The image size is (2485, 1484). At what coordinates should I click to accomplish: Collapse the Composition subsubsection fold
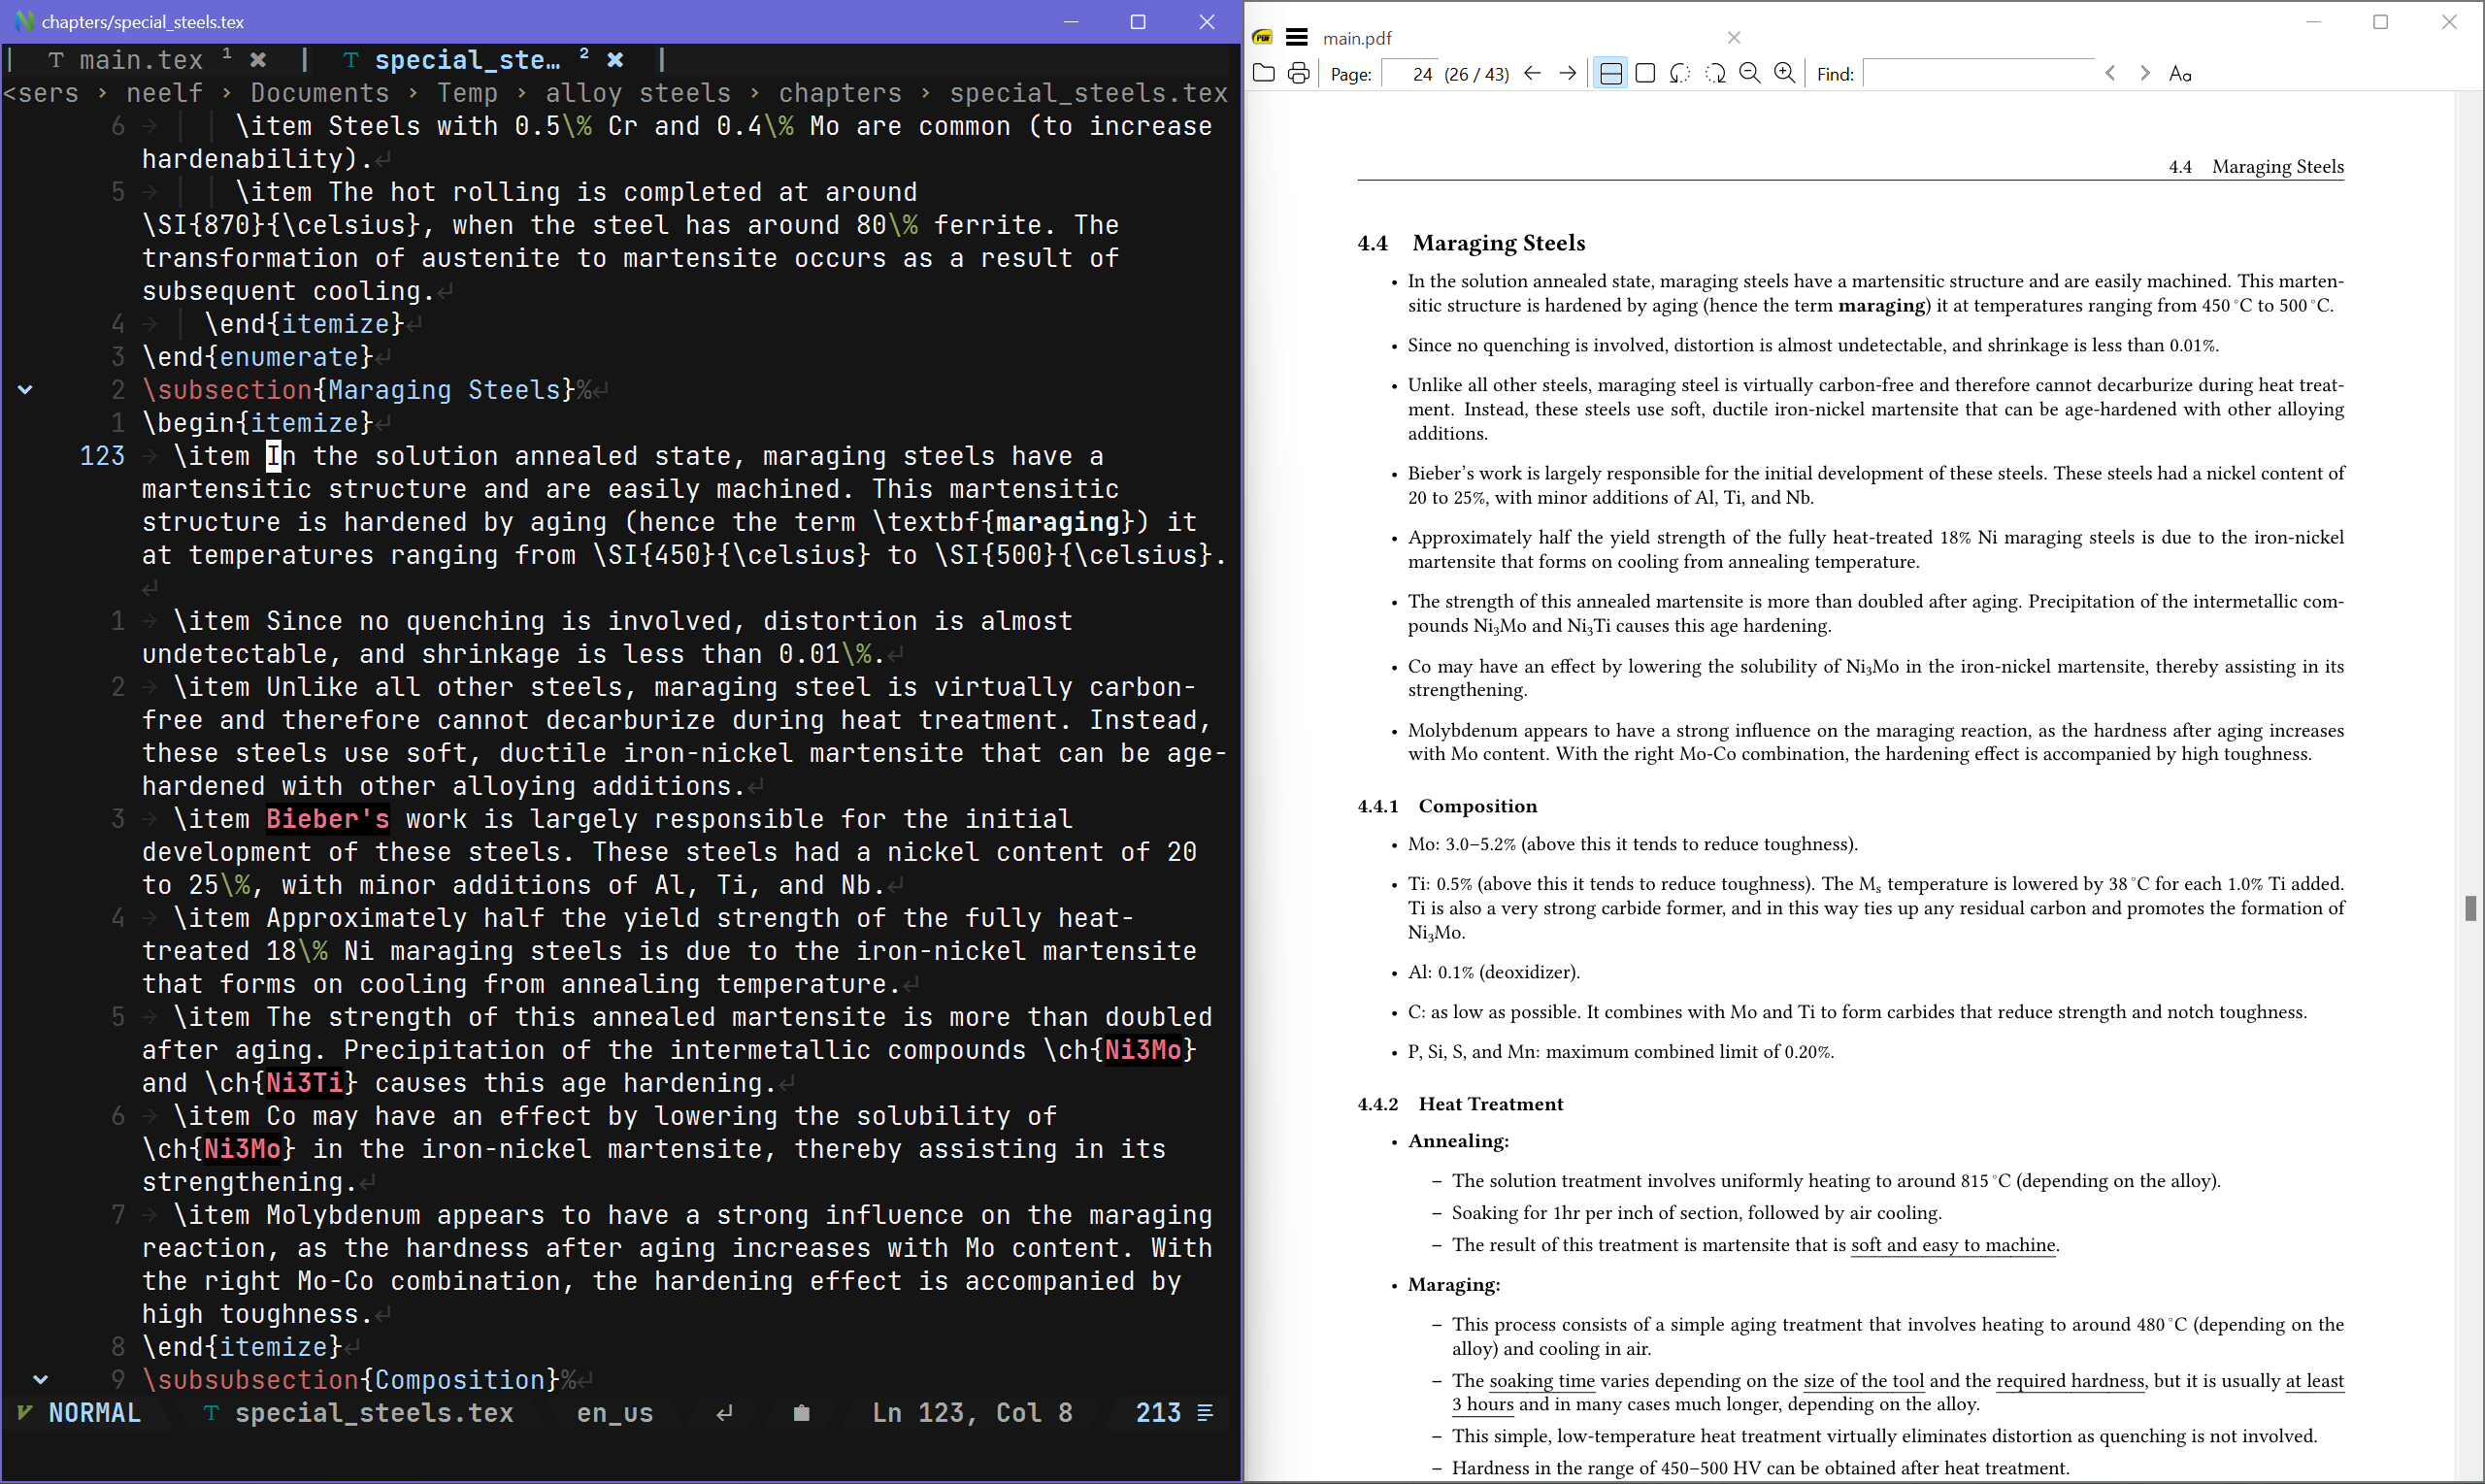(x=40, y=1380)
